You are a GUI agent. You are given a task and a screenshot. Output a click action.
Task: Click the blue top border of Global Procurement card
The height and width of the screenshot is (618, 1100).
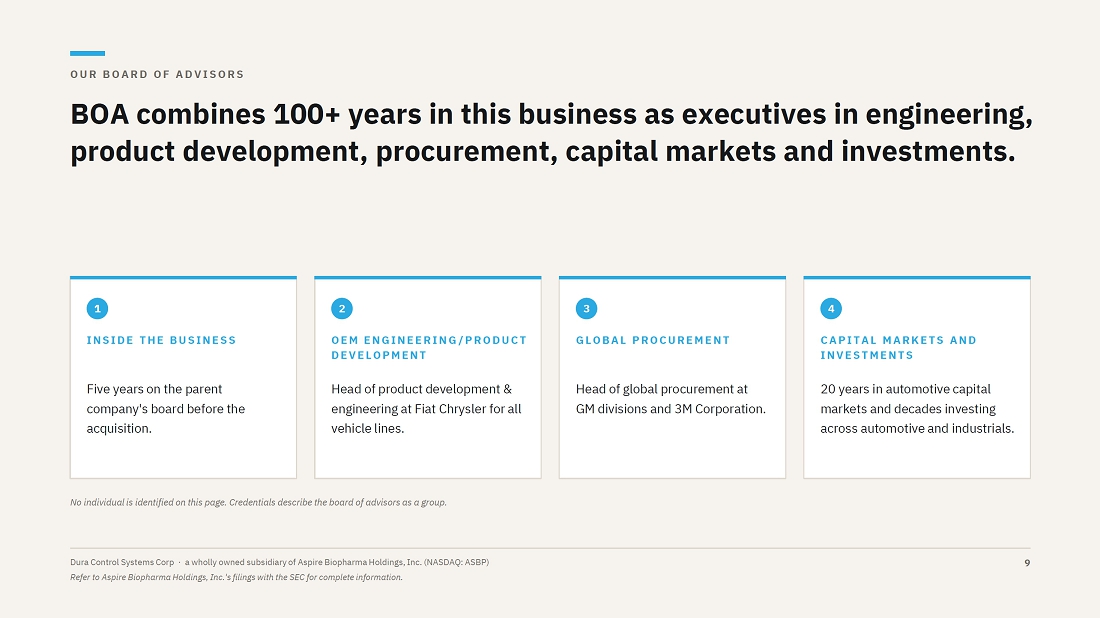point(672,278)
